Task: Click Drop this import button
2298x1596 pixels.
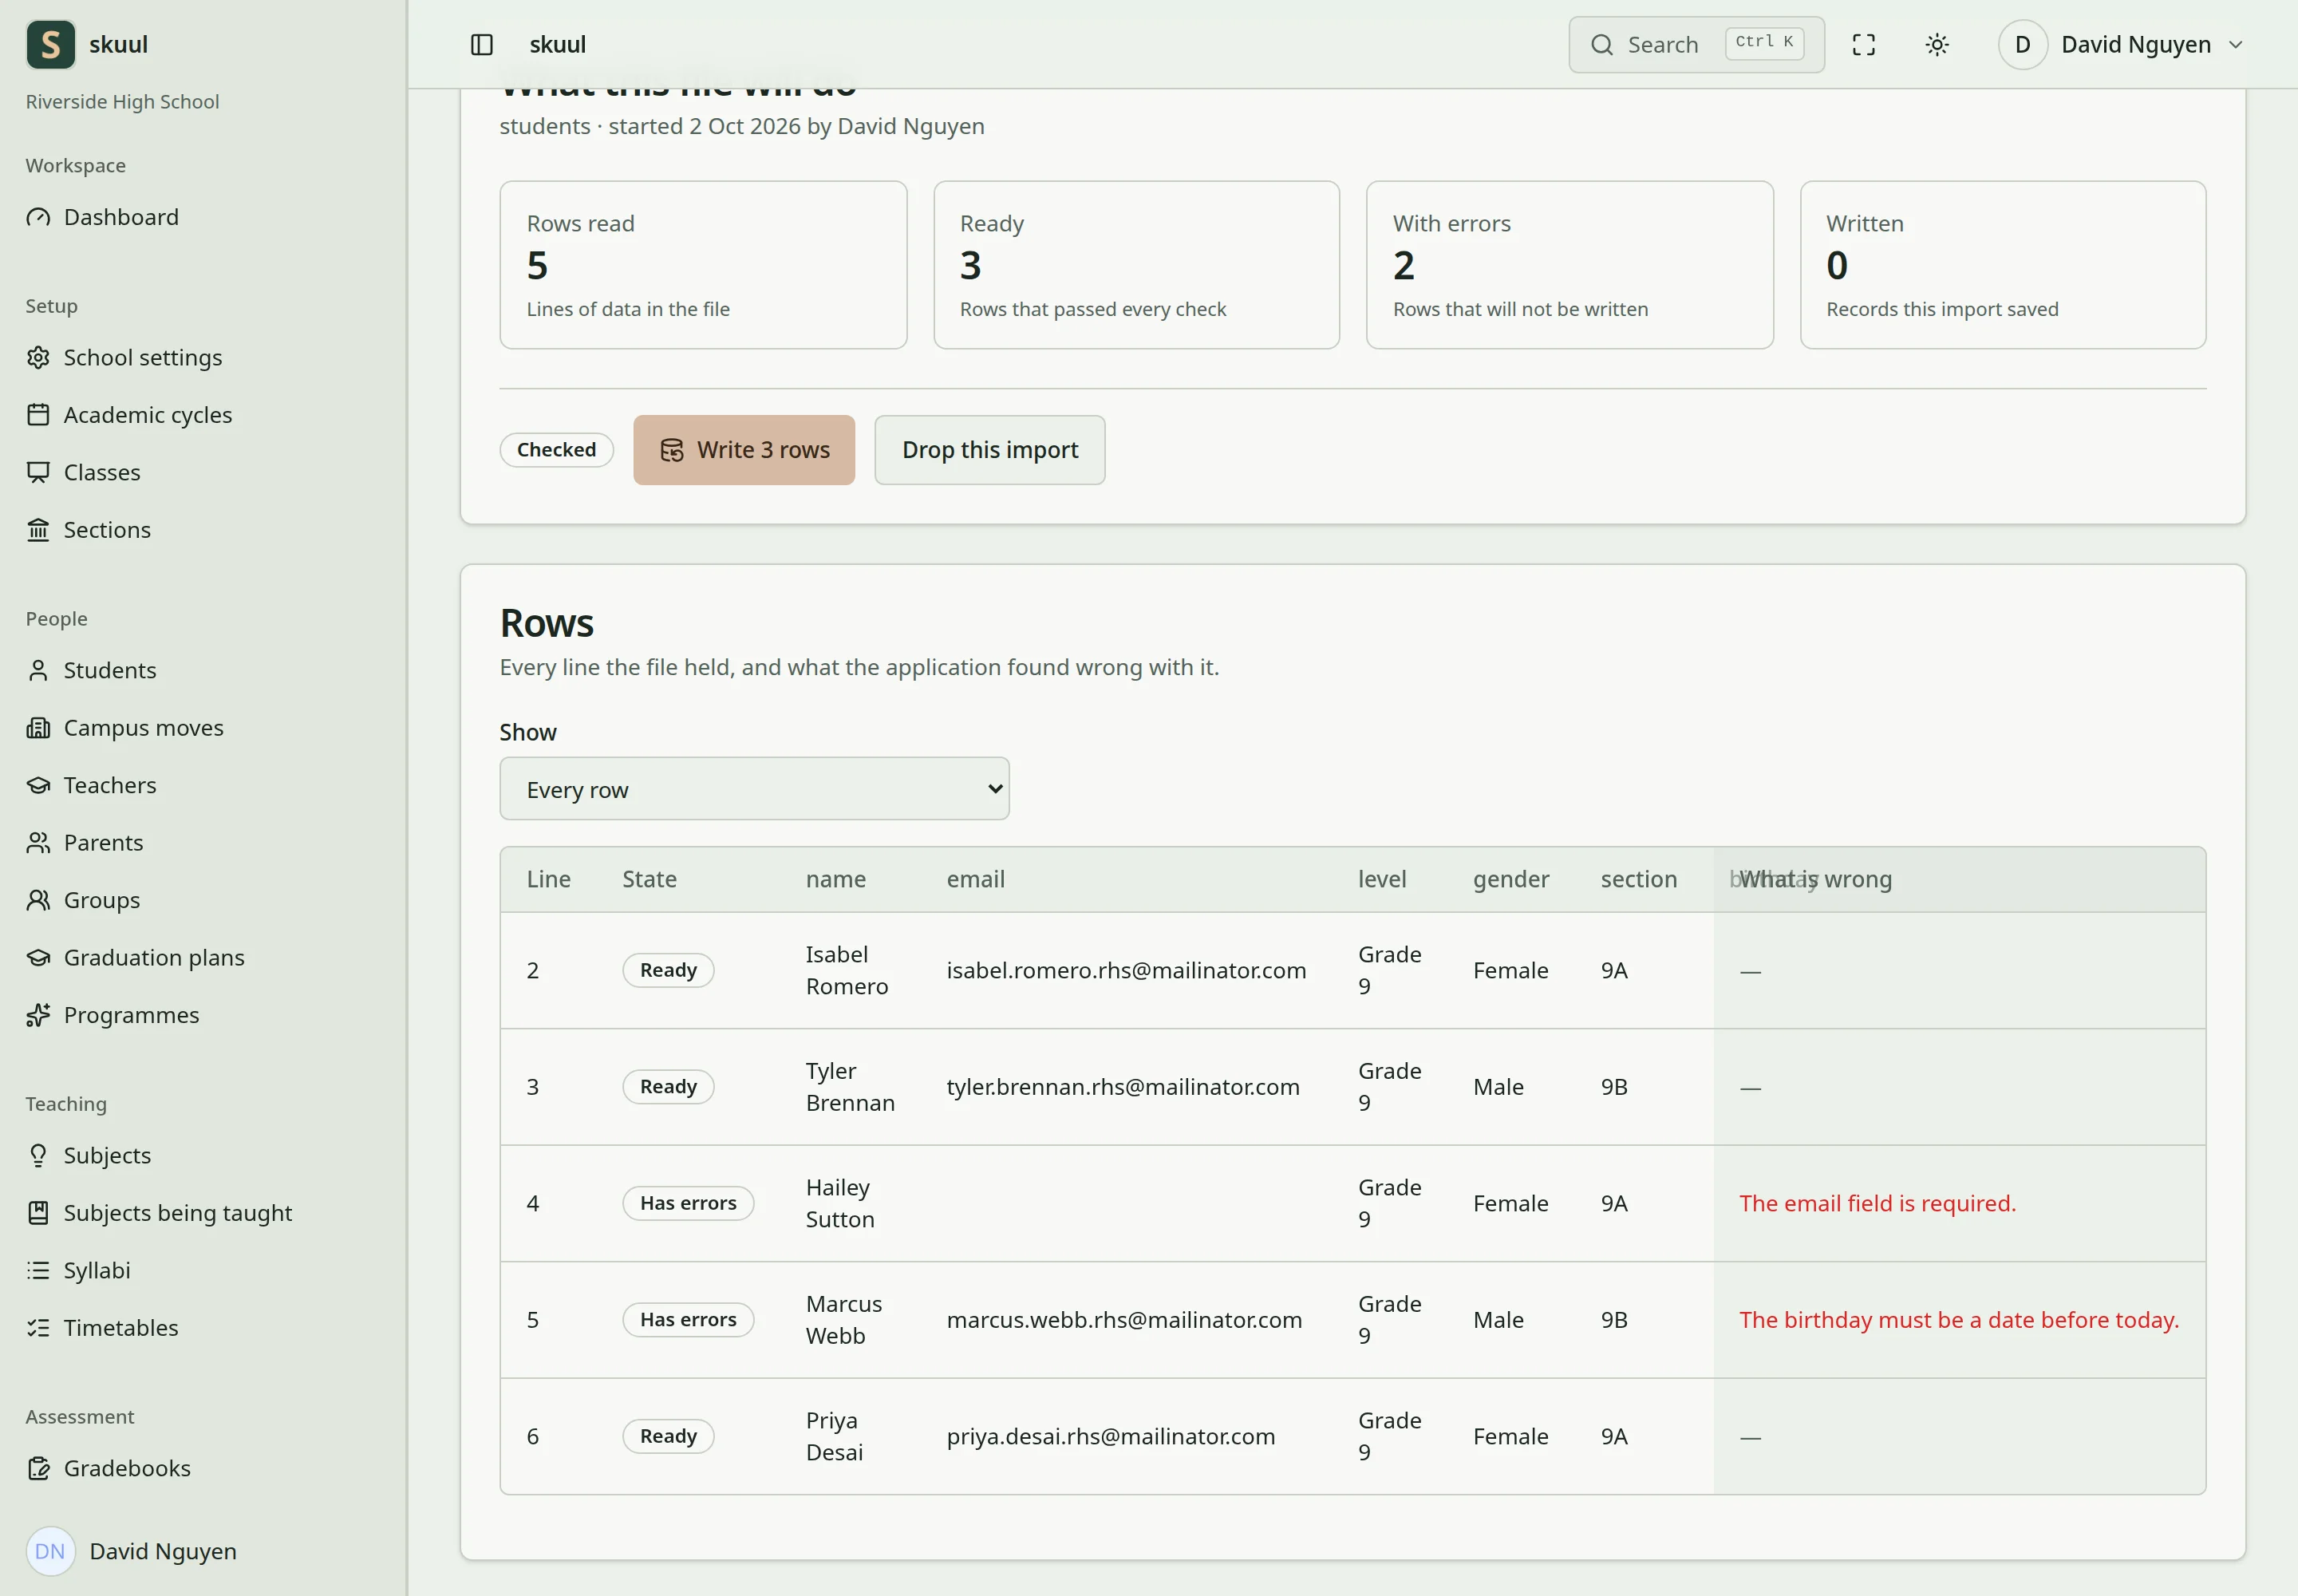Action: (990, 450)
